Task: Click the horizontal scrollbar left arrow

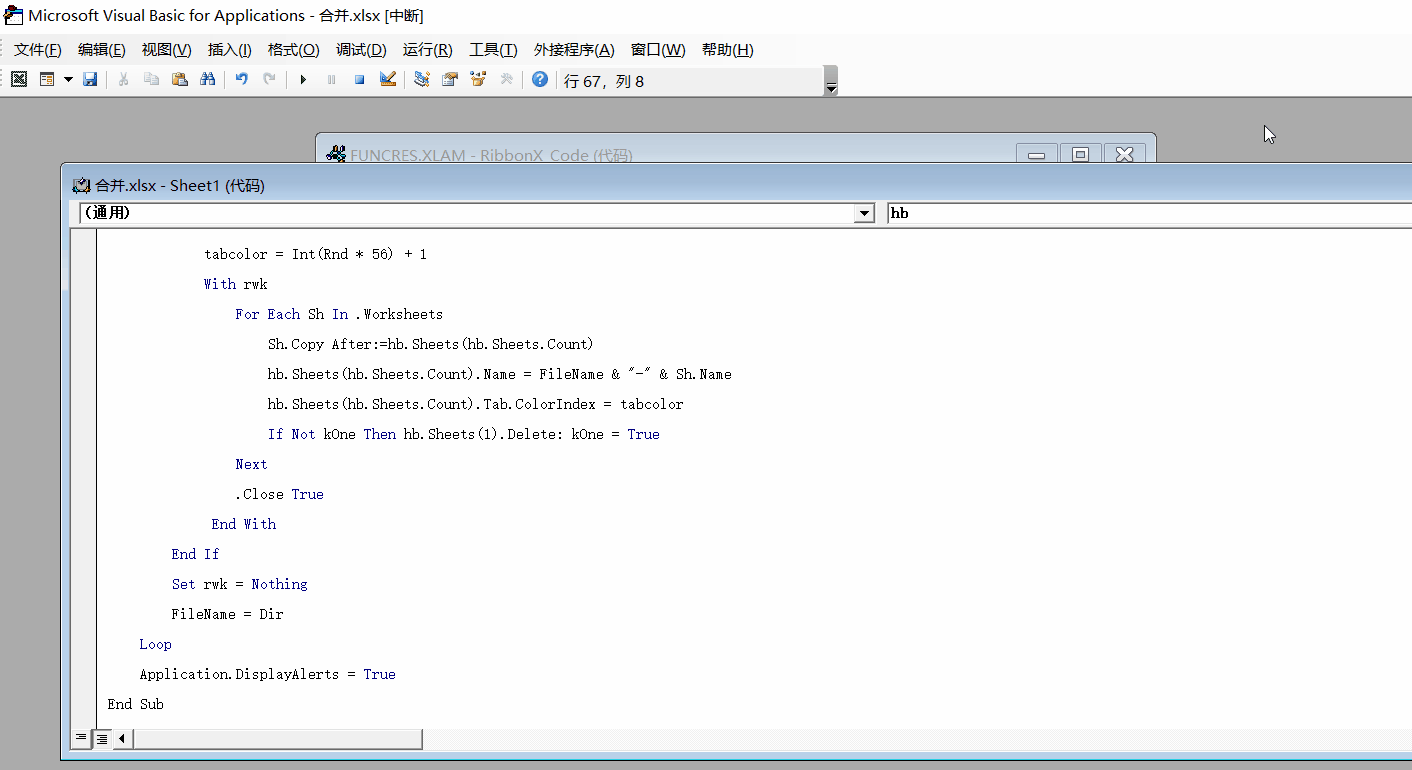Action: pyautogui.click(x=123, y=739)
